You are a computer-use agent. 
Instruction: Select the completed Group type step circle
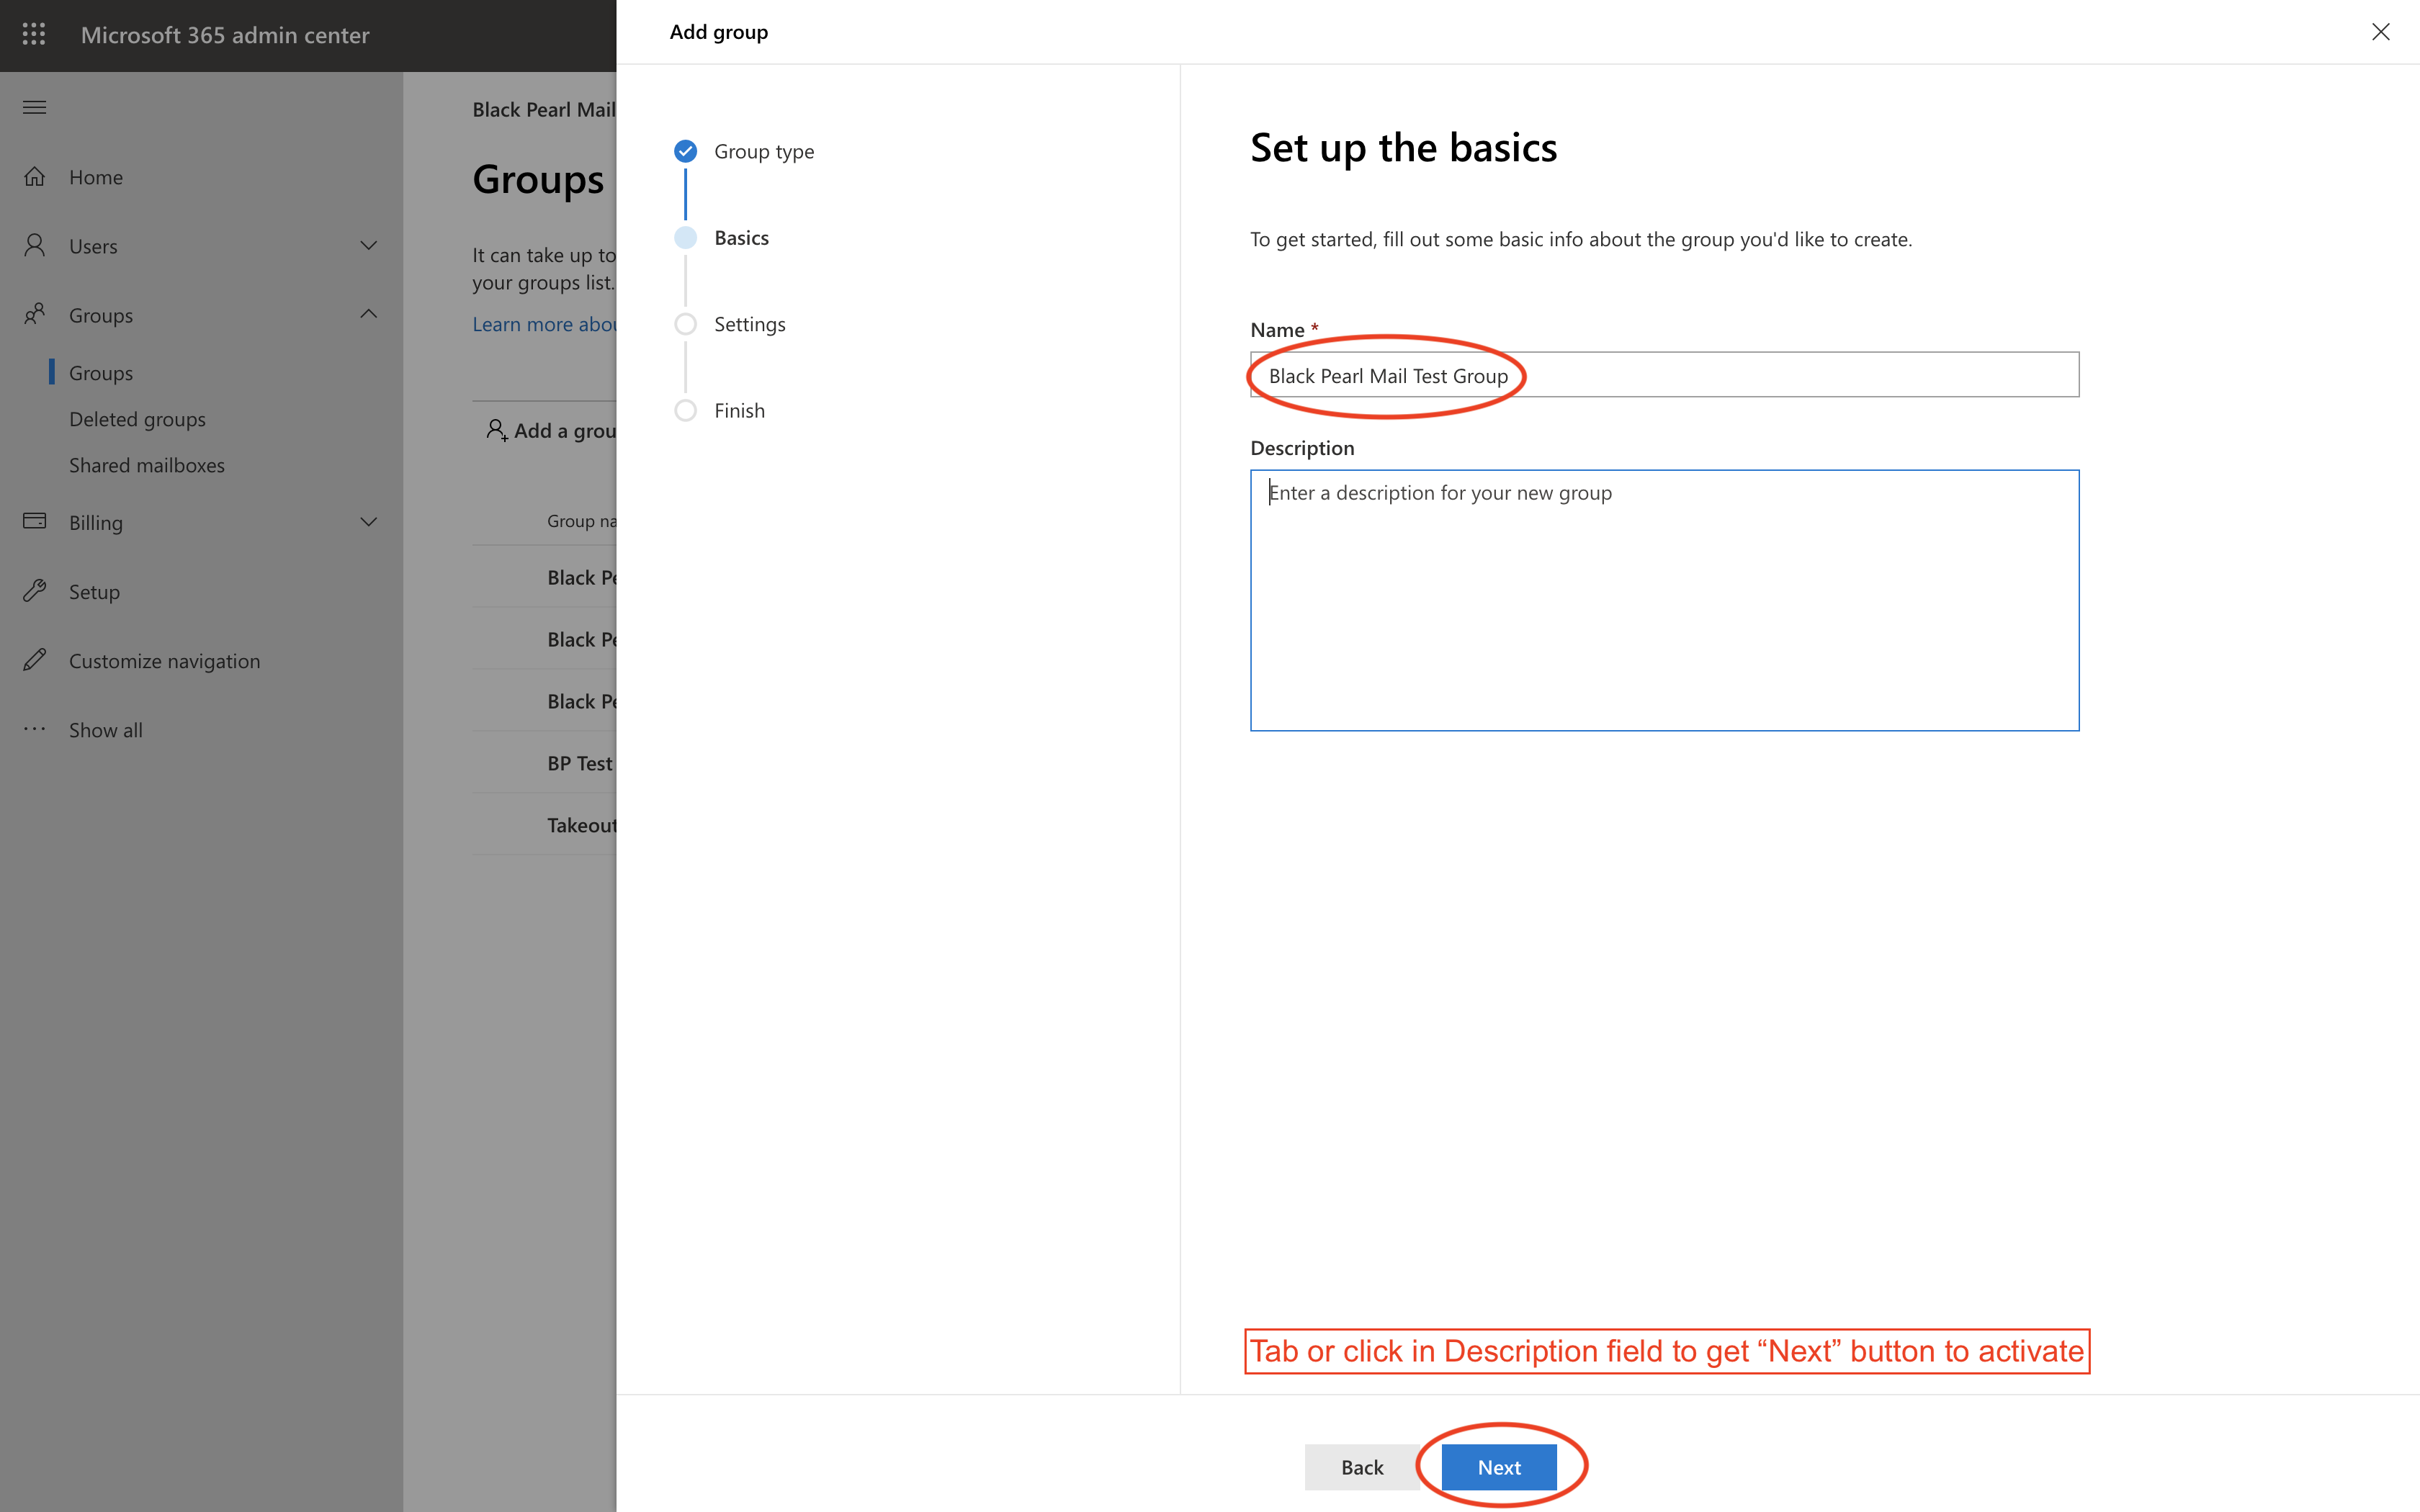coord(685,151)
